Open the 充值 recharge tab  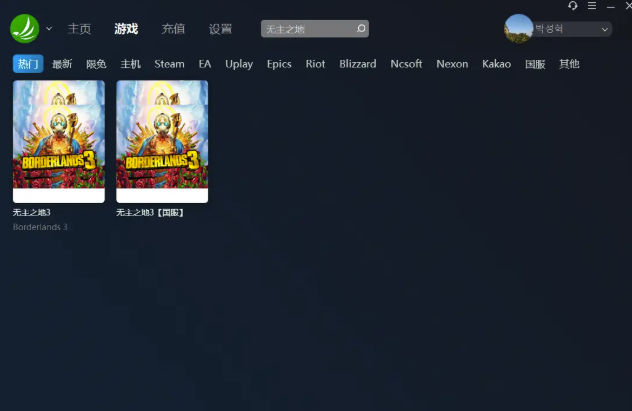[173, 29]
